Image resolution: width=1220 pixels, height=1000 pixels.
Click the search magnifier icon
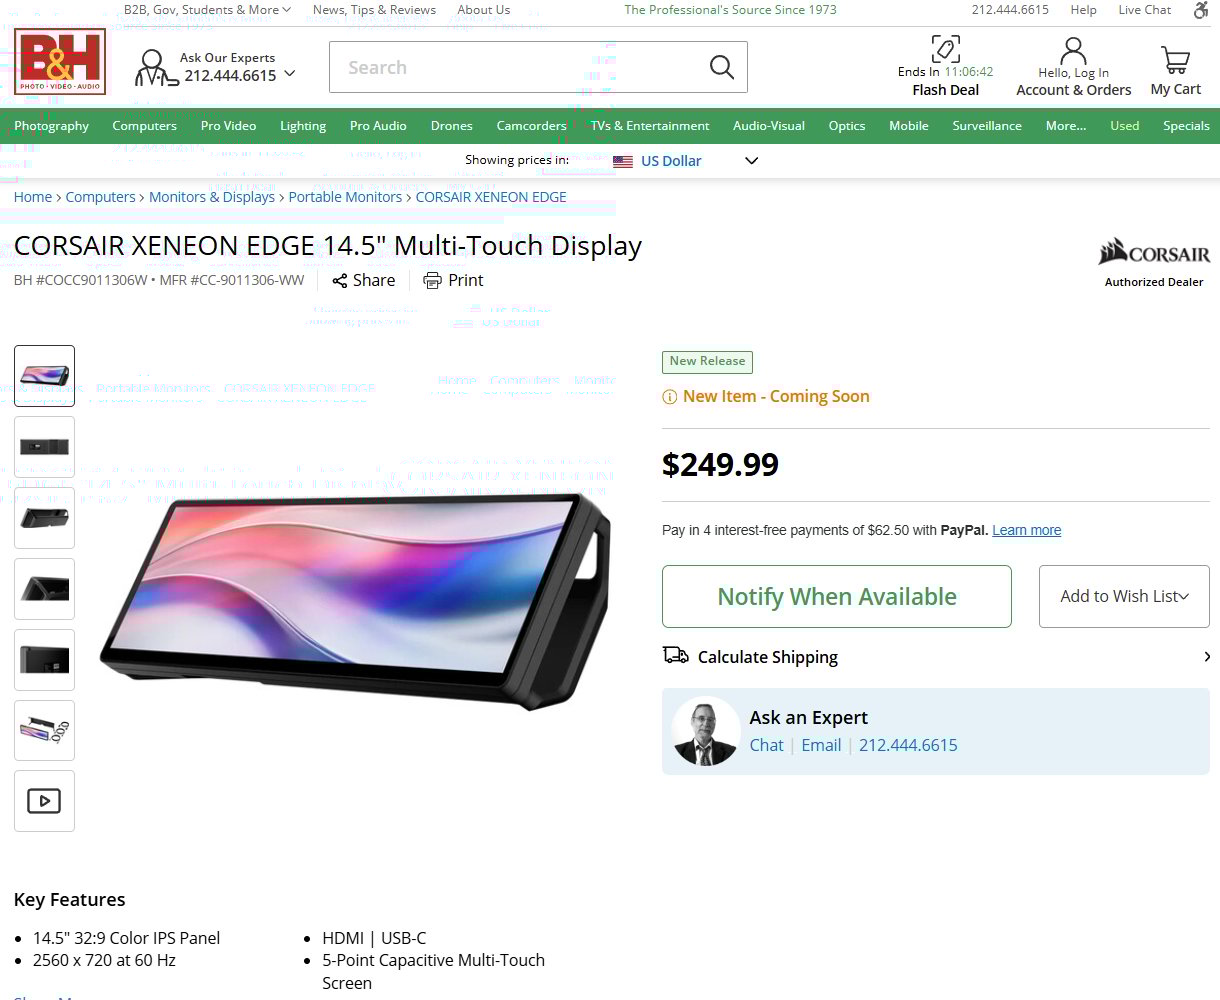click(721, 67)
